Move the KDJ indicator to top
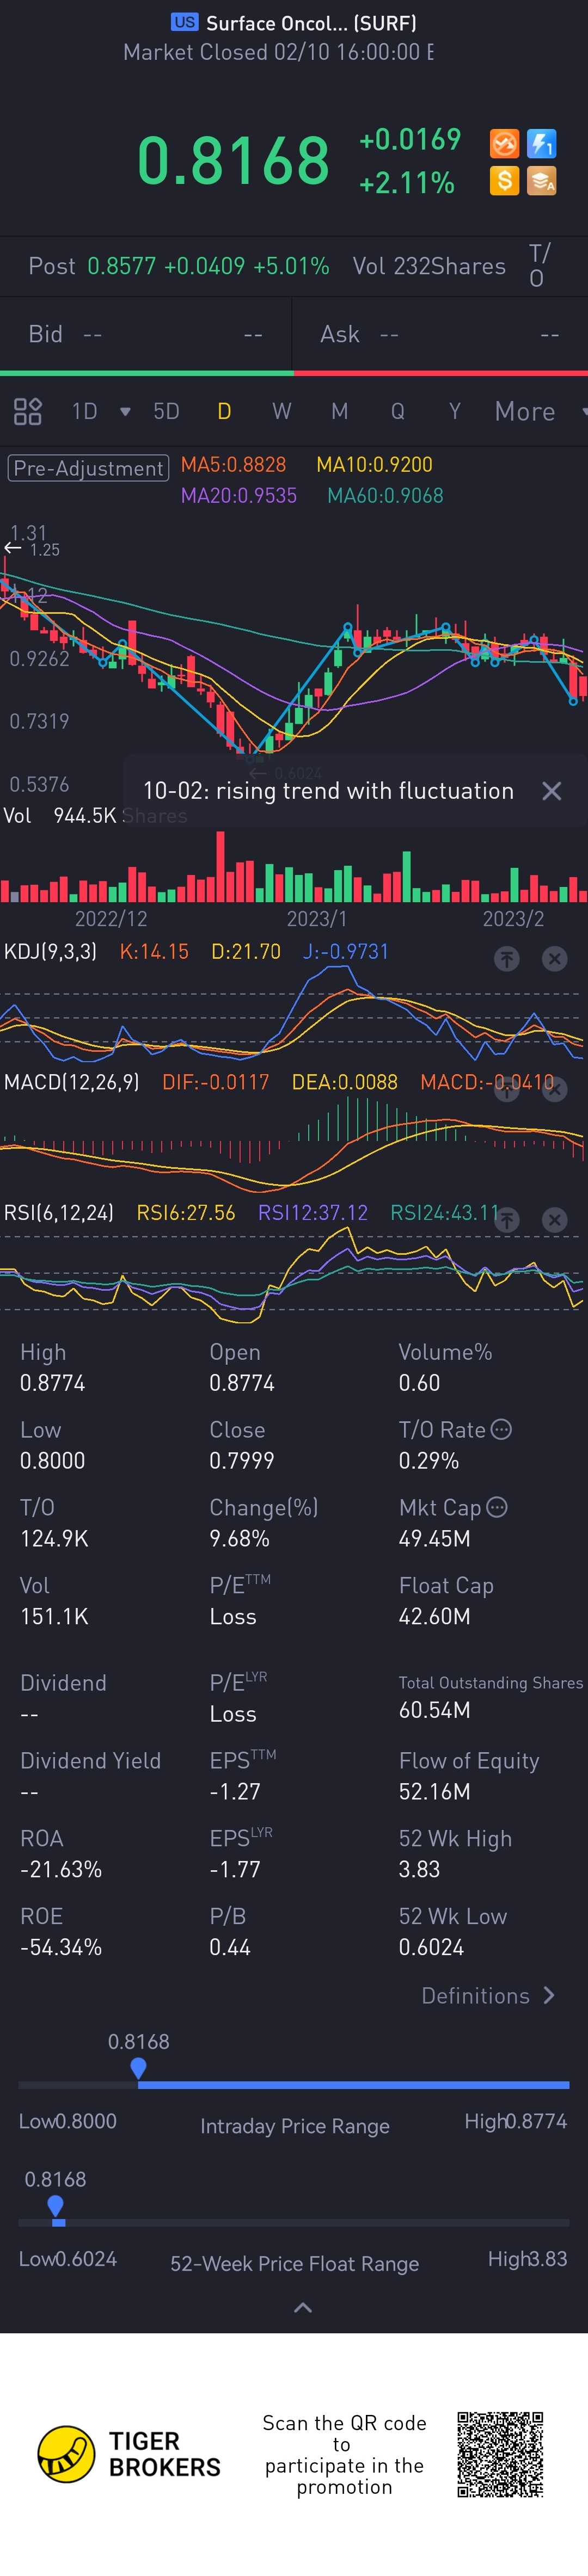This screenshot has width=588, height=2576. (507, 959)
